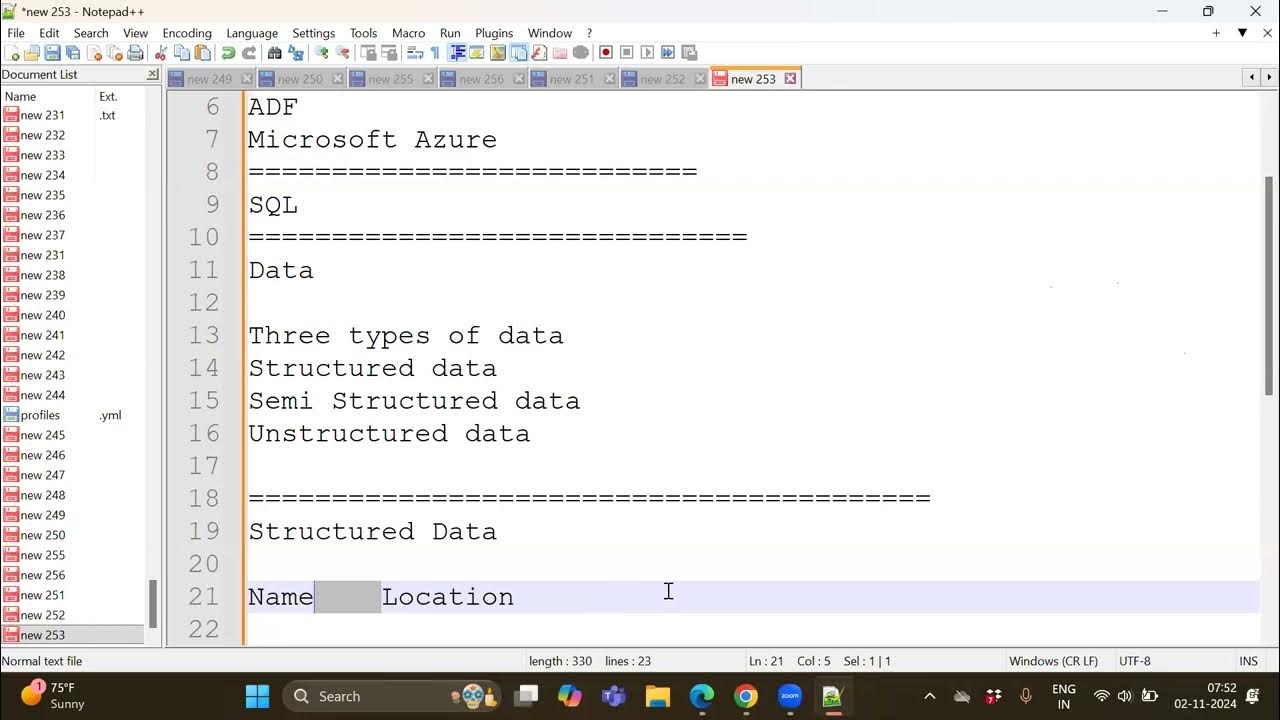Click the taskbar Search box
Screen dimensions: 1280x720
[390, 696]
